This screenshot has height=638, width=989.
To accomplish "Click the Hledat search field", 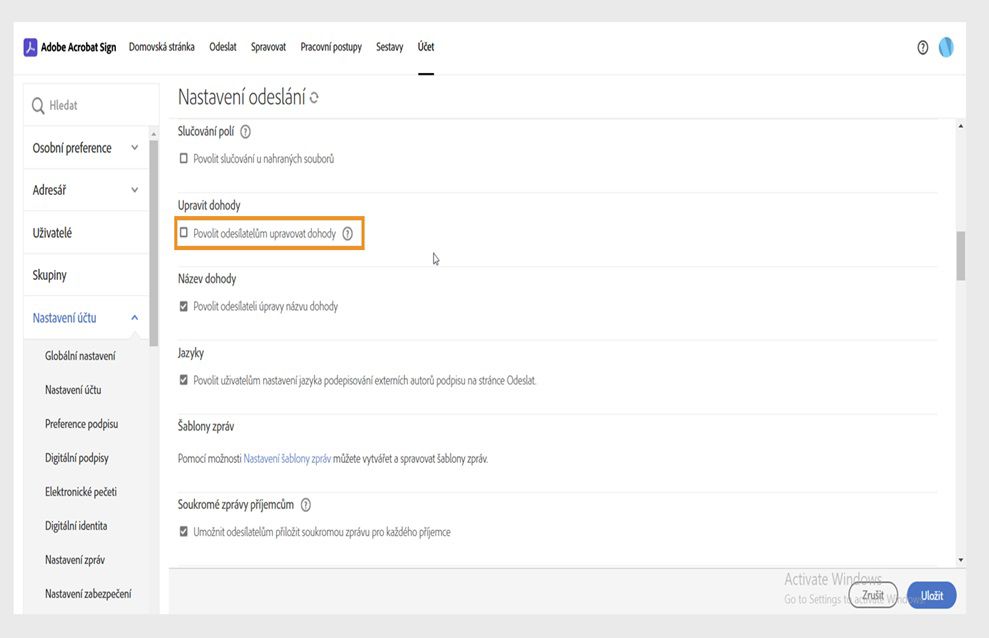I will (x=95, y=105).
